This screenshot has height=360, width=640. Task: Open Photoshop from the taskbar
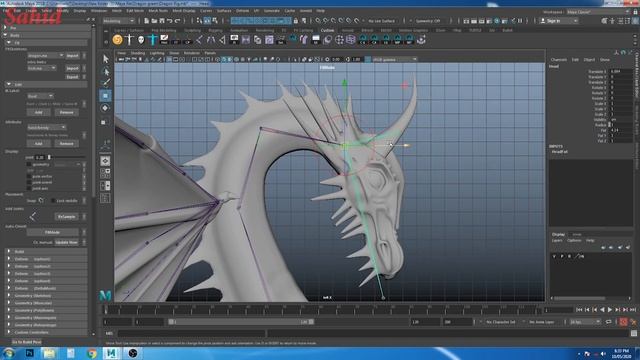point(29,353)
